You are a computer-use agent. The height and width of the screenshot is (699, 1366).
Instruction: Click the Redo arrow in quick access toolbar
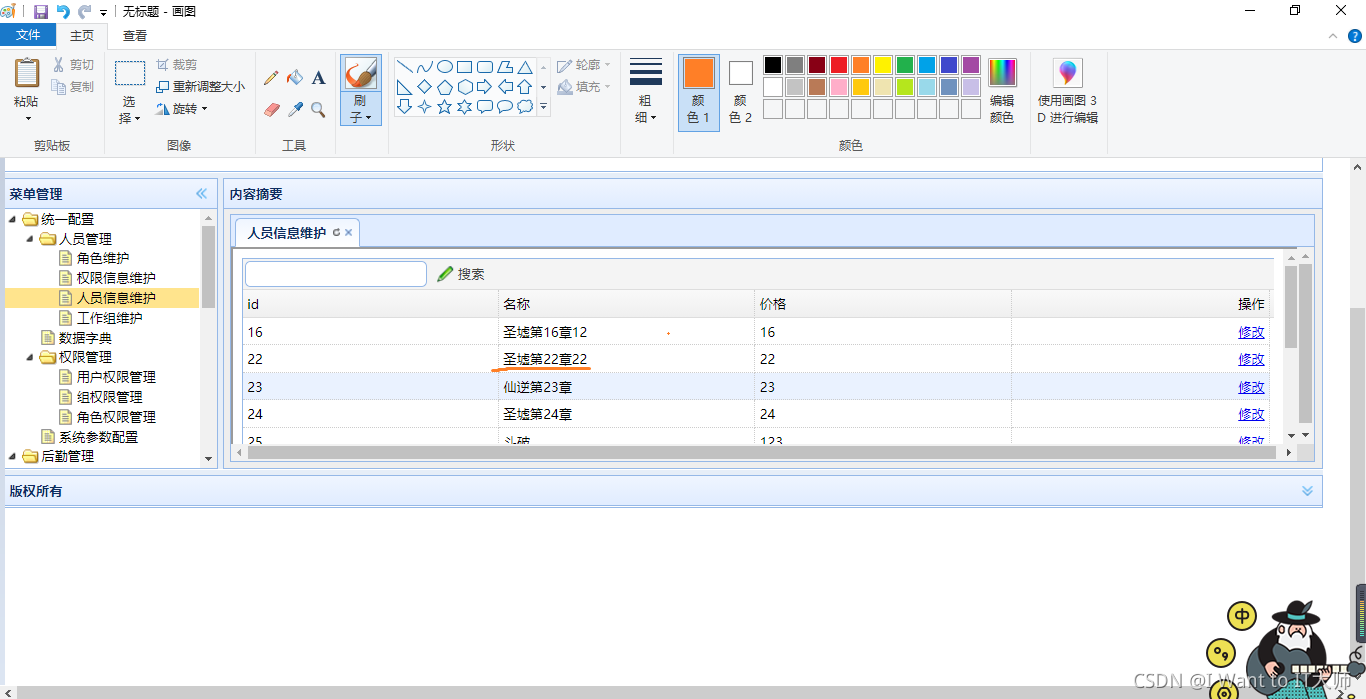click(x=85, y=11)
